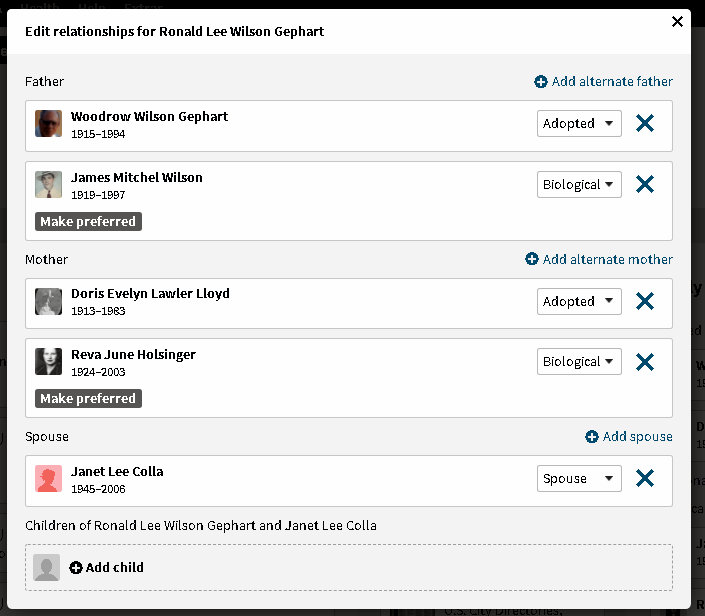Viewport: 705px width, 616px height.
Task: Click Add spouse link
Action: 629,437
